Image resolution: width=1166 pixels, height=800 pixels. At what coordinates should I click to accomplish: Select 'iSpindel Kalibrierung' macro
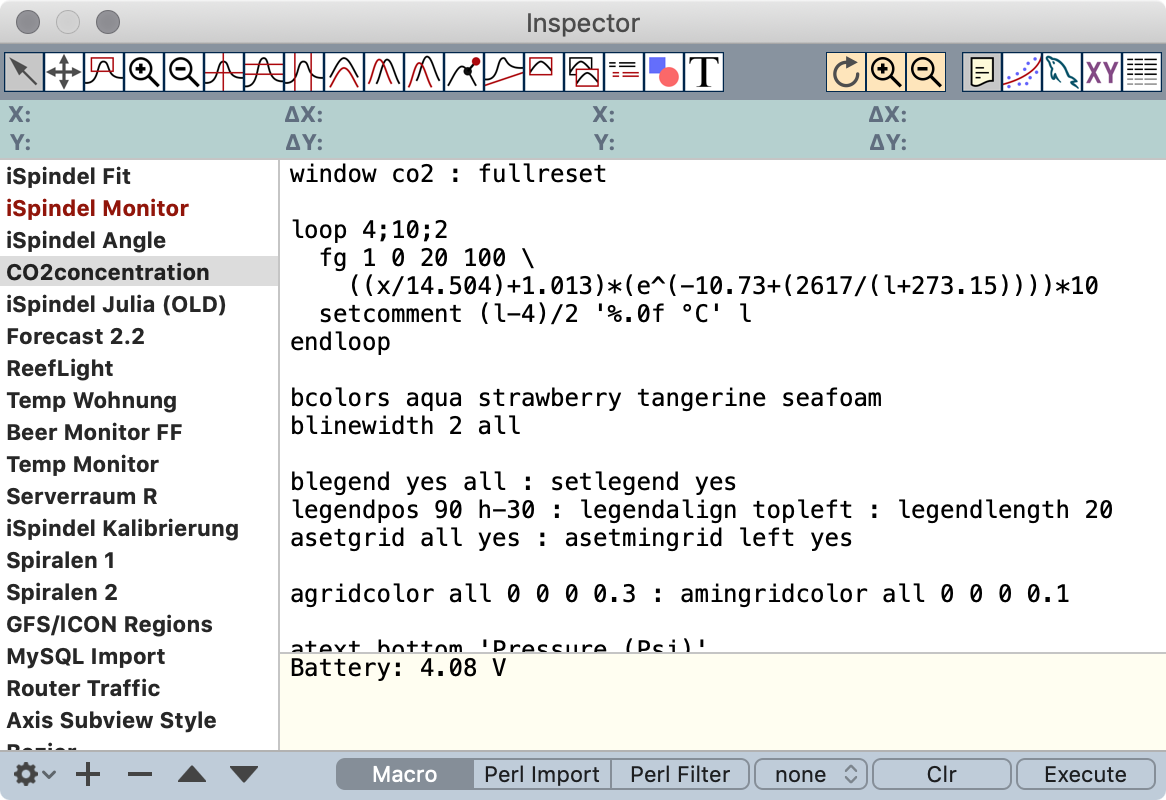(139, 528)
